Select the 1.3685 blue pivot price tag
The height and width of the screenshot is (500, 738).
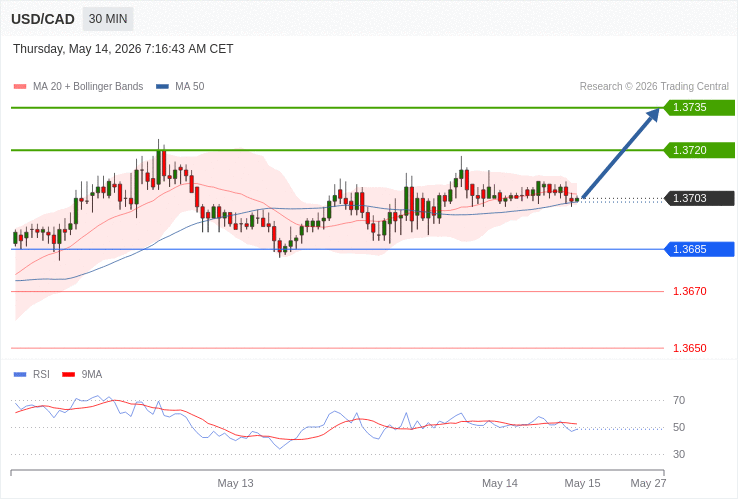tap(699, 249)
